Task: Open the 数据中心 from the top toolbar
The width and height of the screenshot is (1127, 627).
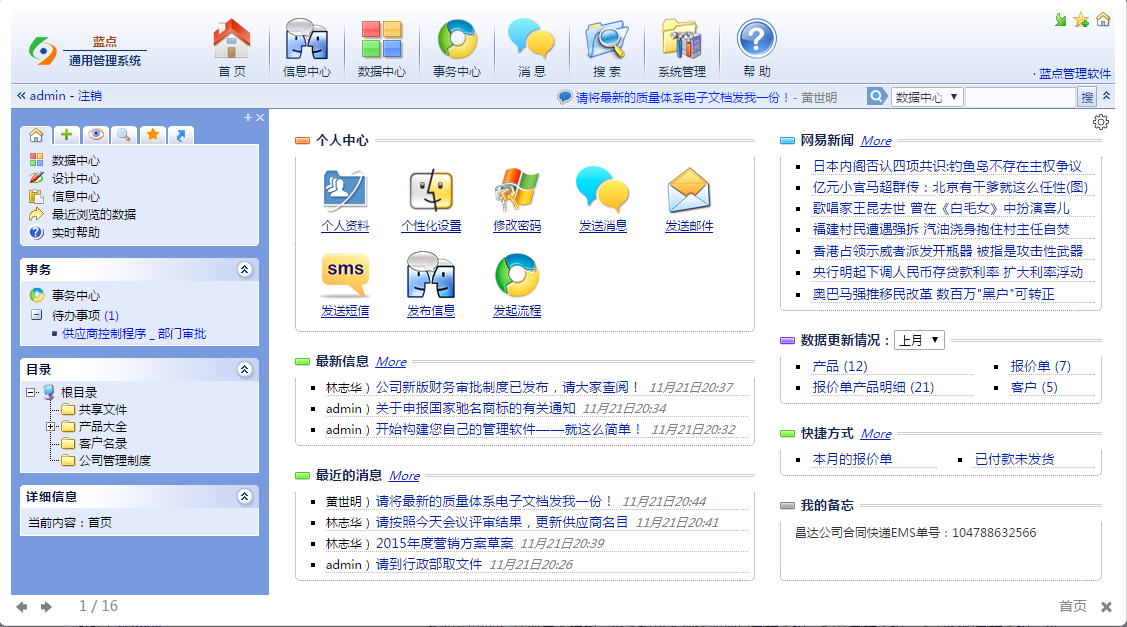Action: [381, 45]
